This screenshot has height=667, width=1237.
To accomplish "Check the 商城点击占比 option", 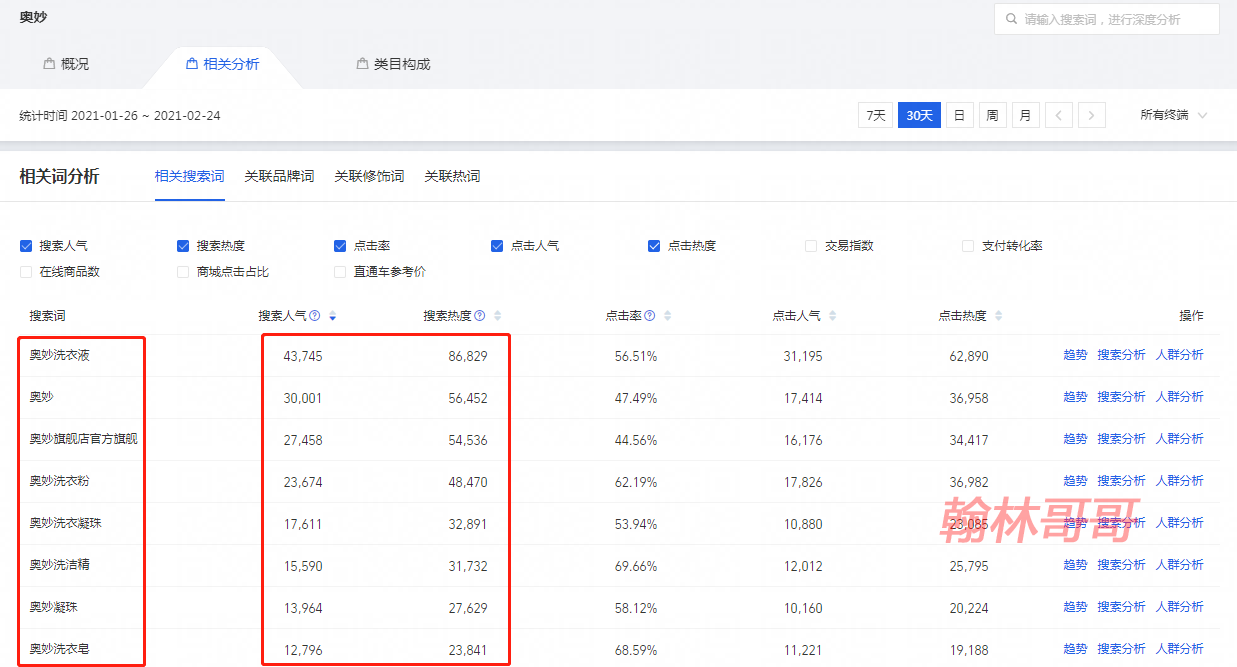I will (x=183, y=272).
